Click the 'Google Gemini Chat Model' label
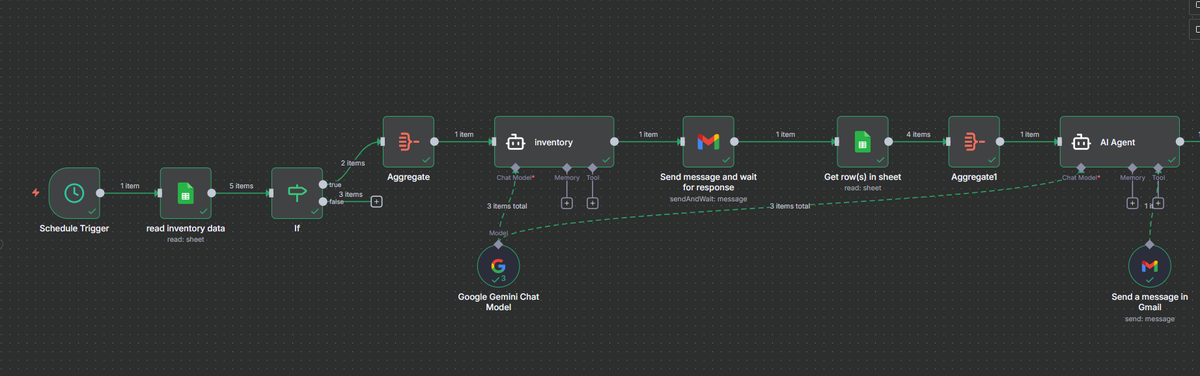This screenshot has height=376, width=1200. point(498,302)
